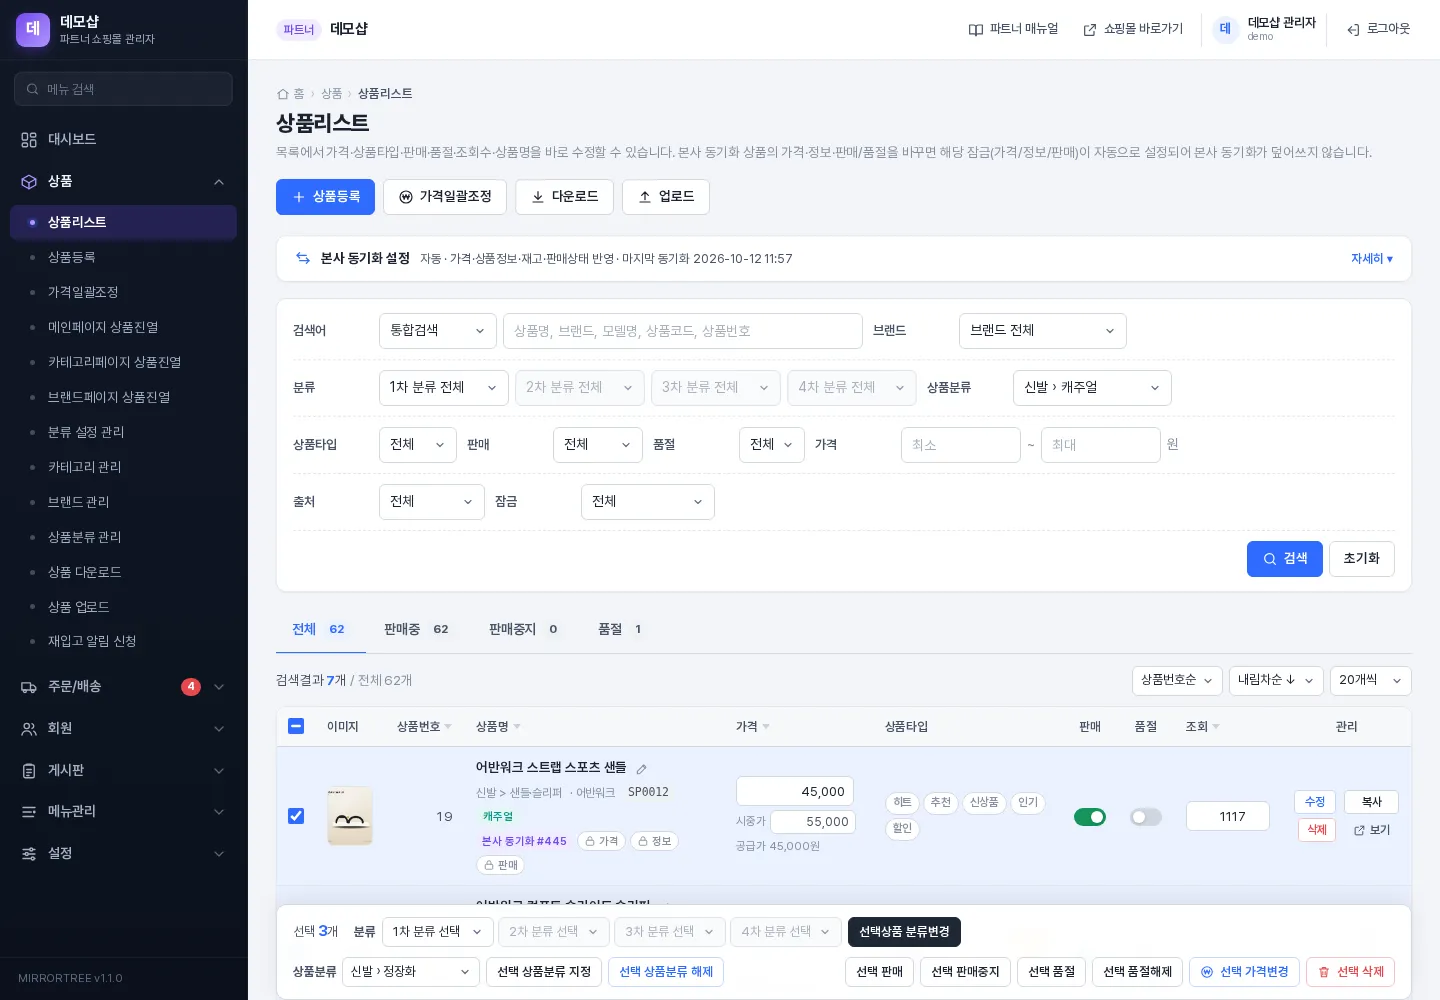Click the home icon in breadcrumb
The width and height of the screenshot is (1440, 1000).
pos(282,94)
